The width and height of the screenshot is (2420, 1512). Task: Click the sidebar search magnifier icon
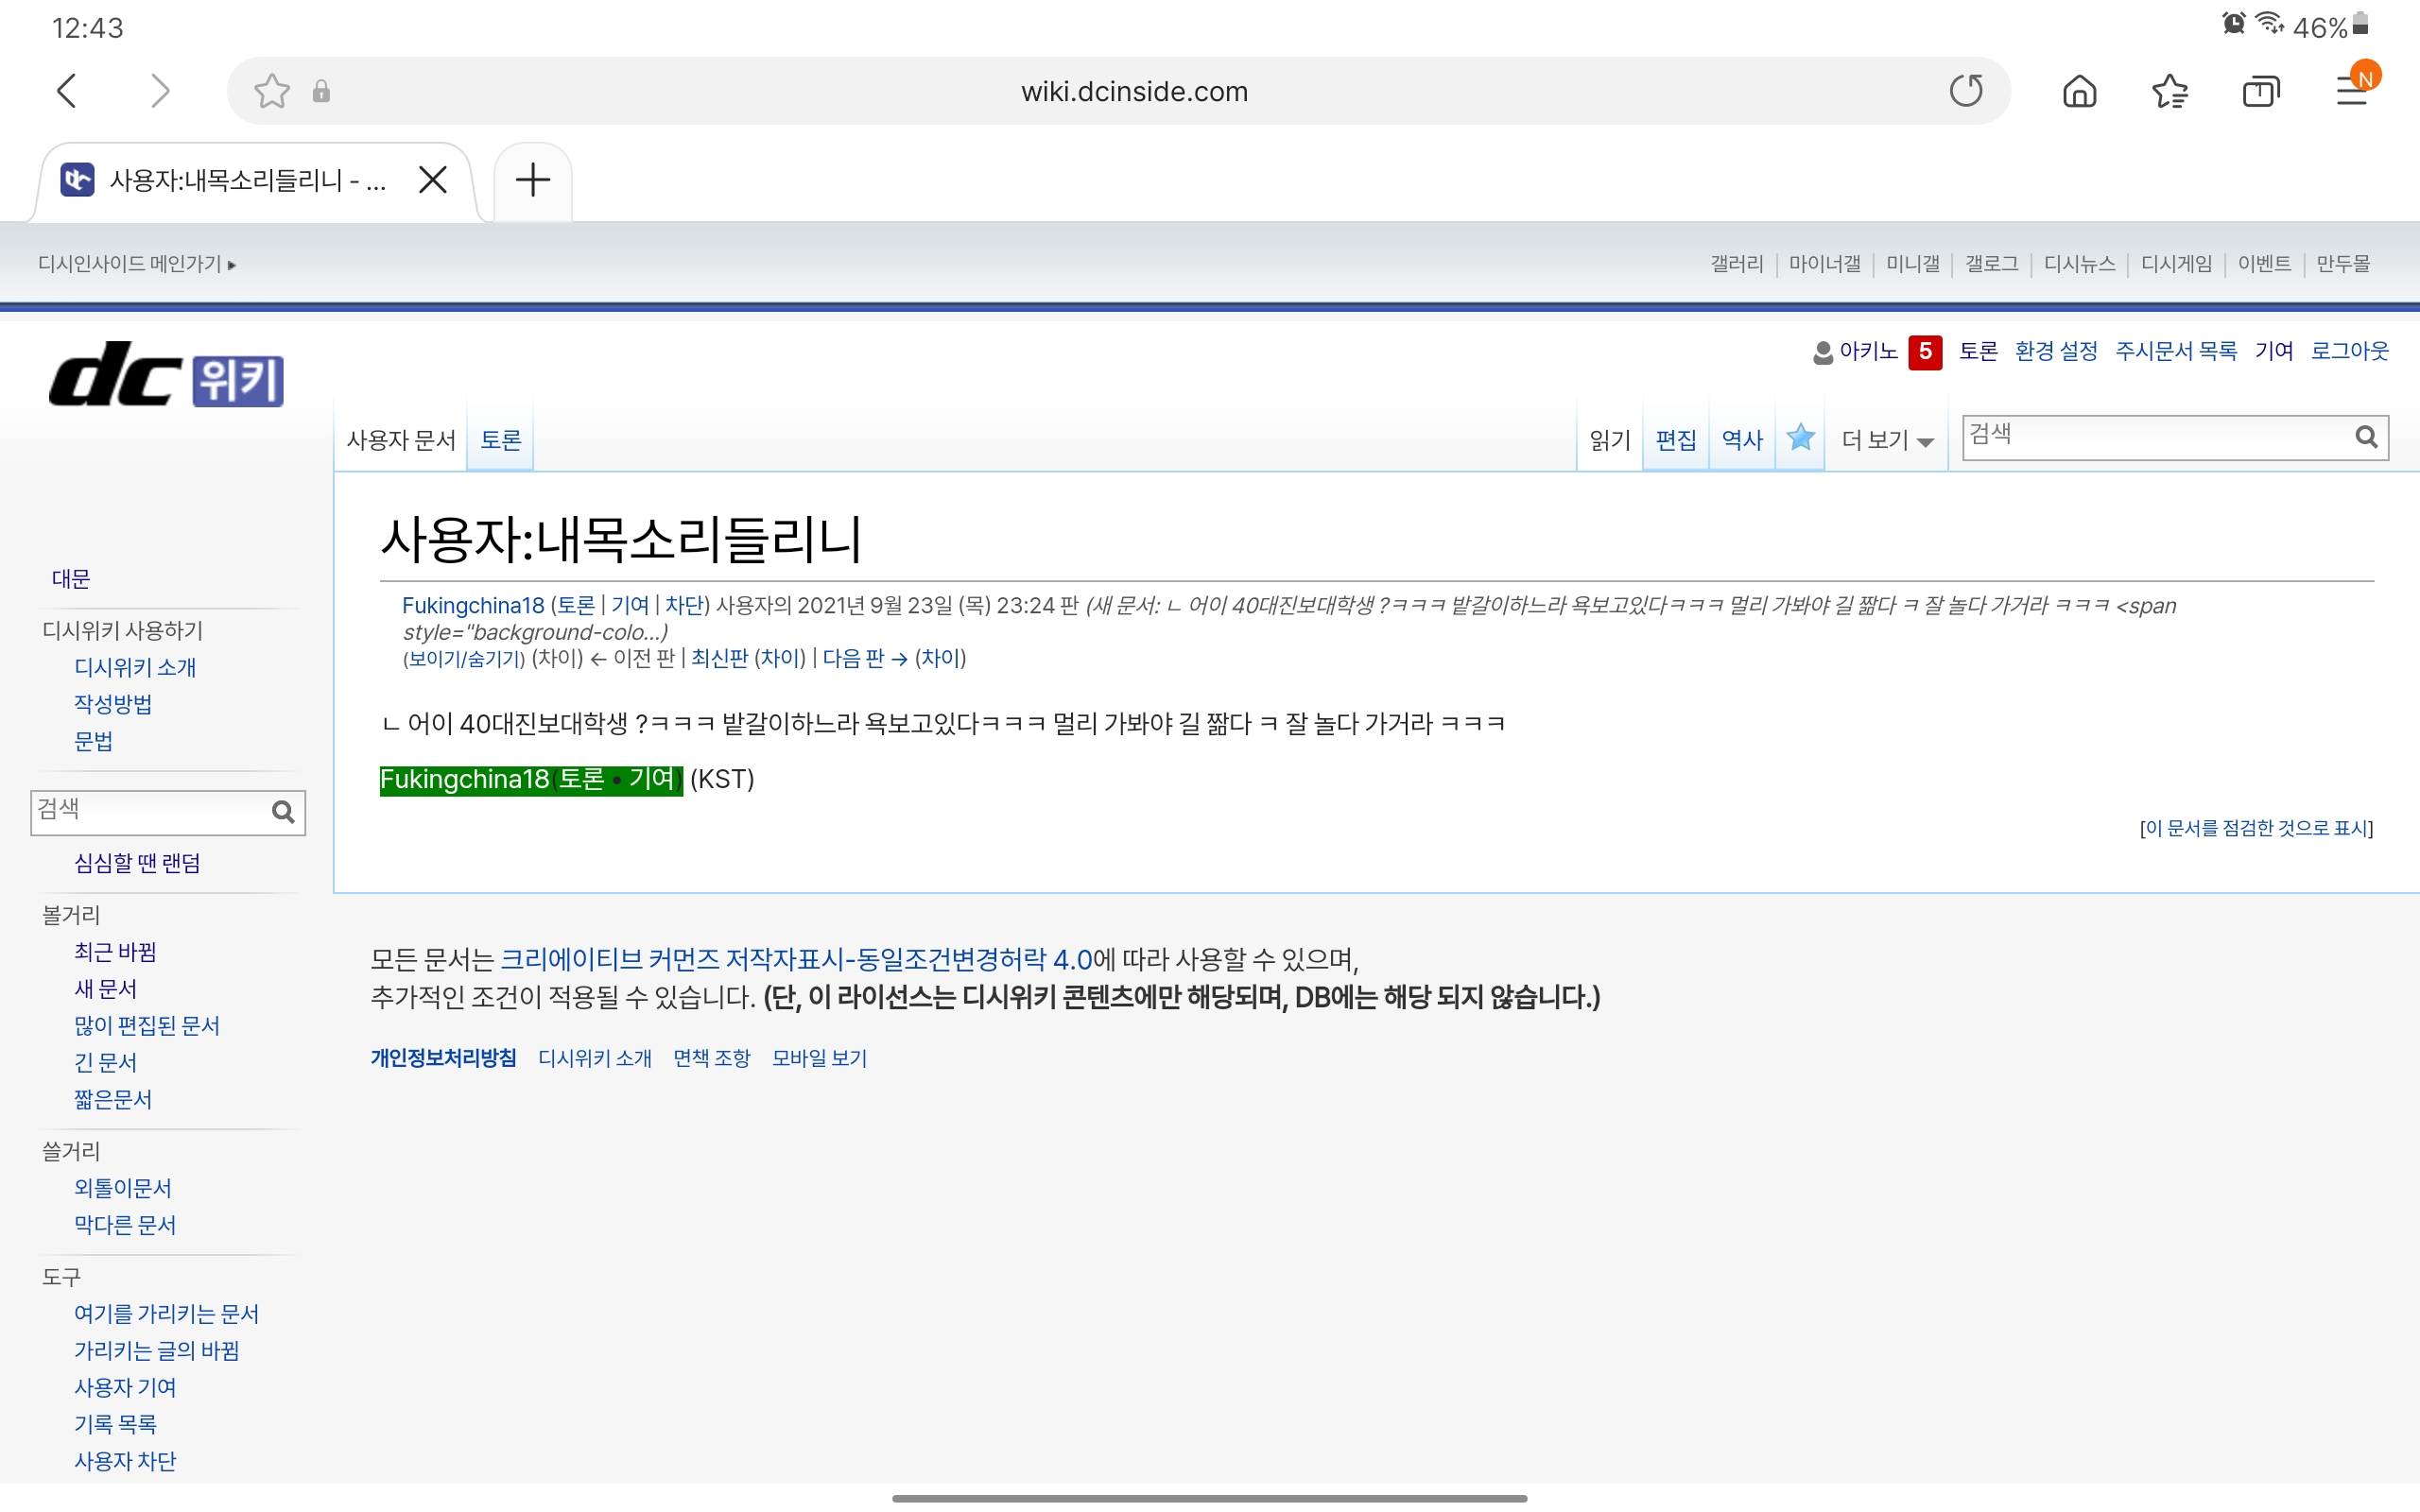pos(283,811)
